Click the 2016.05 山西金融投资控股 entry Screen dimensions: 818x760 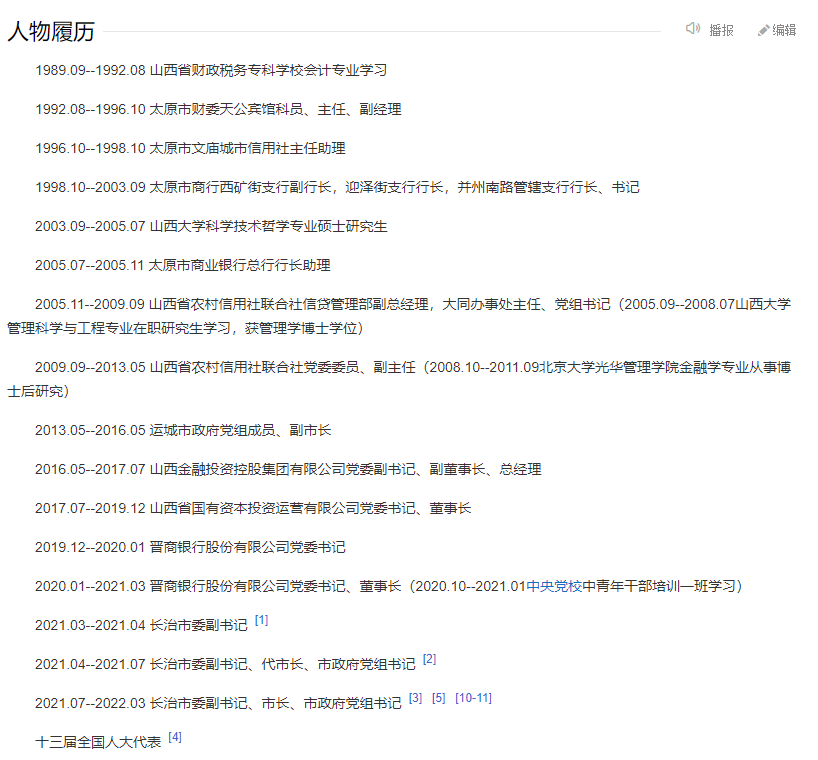pyautogui.click(x=281, y=469)
